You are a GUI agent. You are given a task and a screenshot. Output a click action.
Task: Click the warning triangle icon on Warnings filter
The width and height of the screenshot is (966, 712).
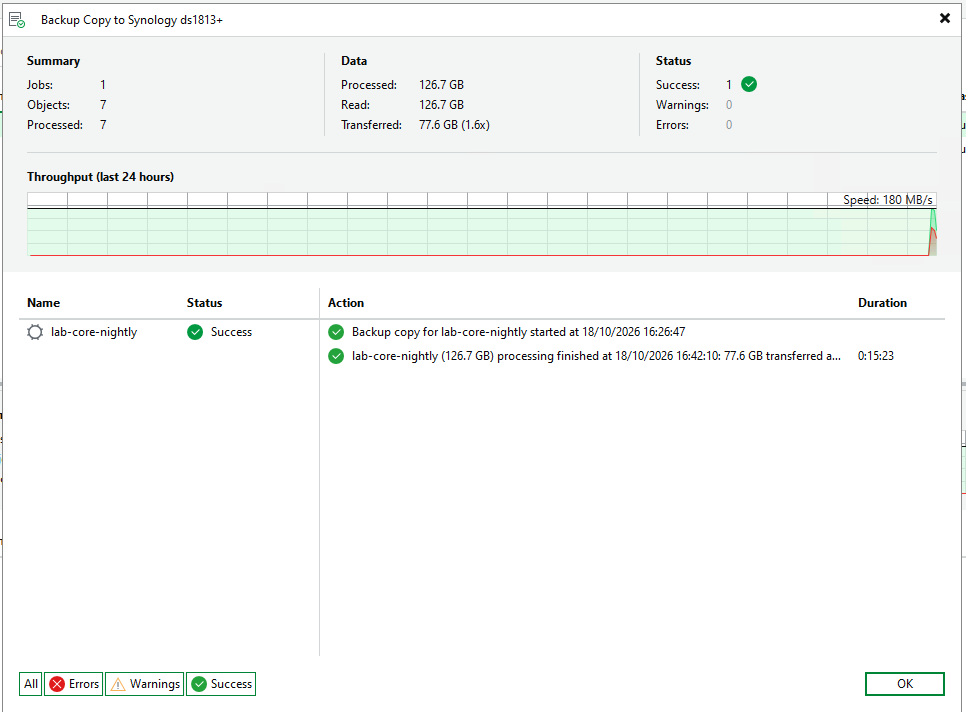tap(118, 684)
